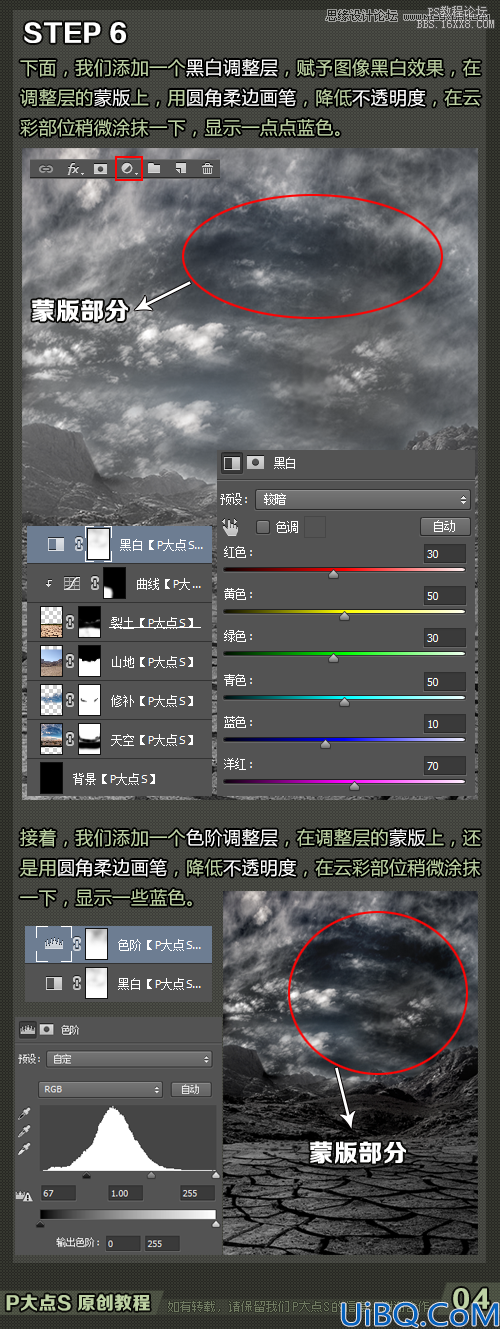Click 自动 button in 黑白 panel
The image size is (500, 1329).
(444, 526)
